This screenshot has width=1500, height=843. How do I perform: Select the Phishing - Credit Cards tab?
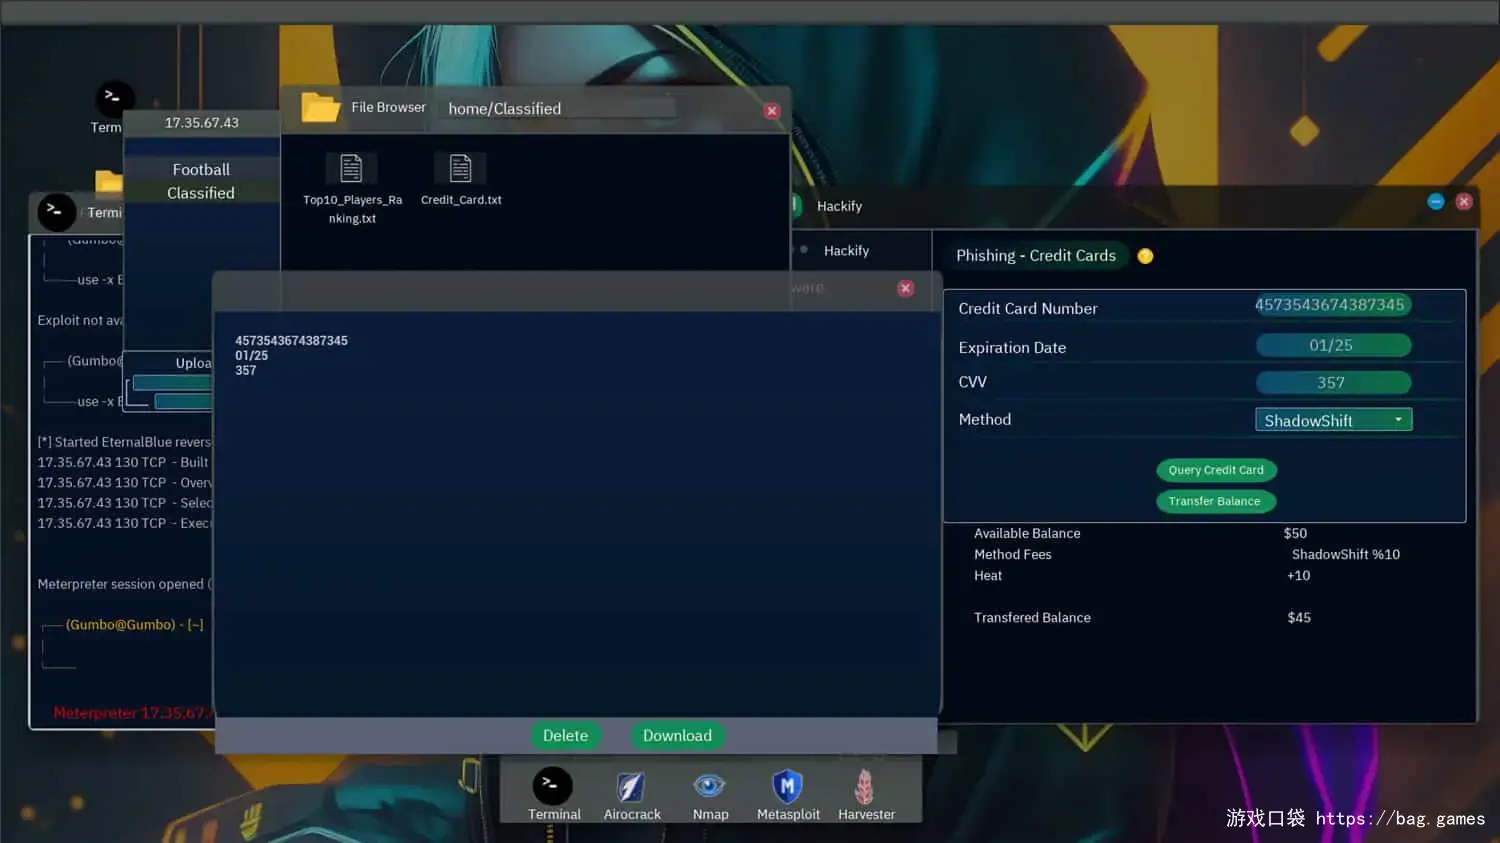click(1036, 256)
